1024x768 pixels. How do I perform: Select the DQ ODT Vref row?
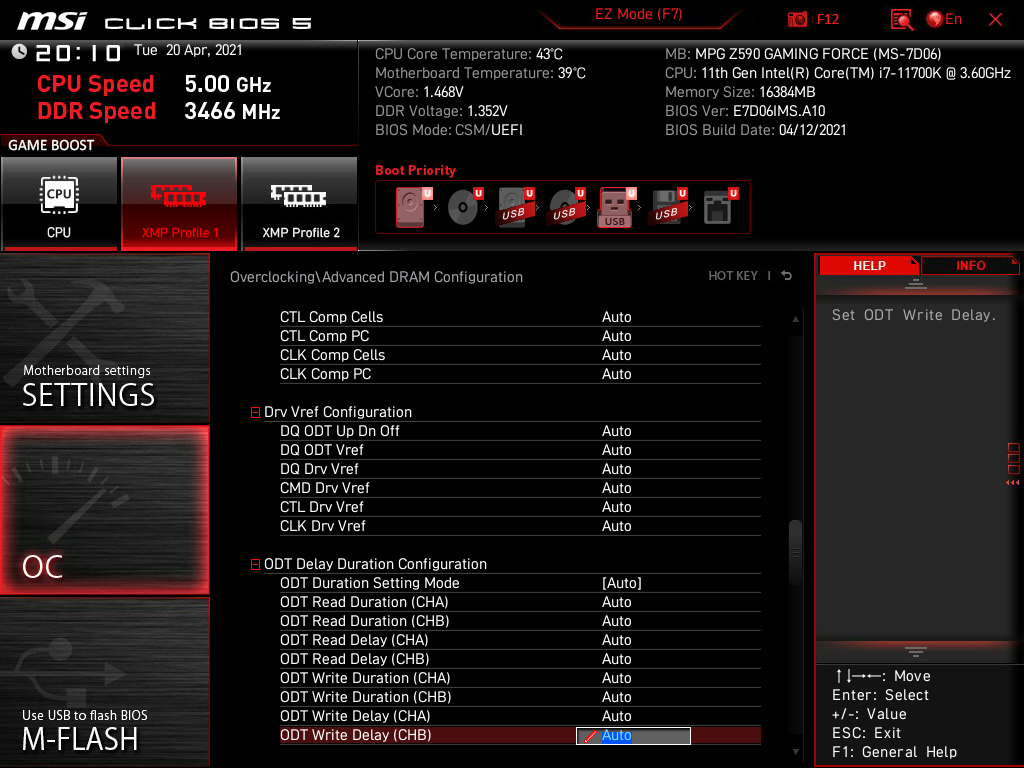pyautogui.click(x=520, y=450)
